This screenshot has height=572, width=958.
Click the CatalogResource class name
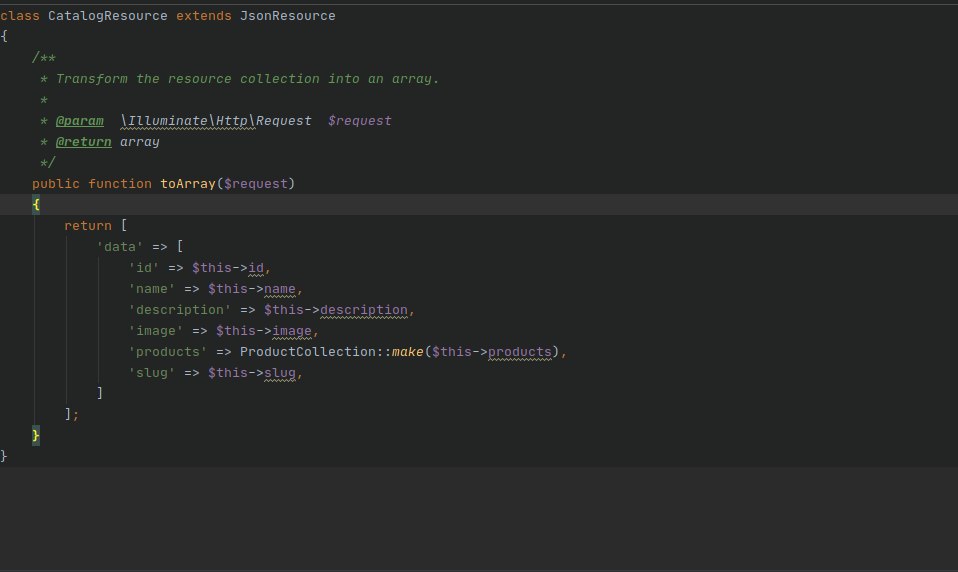click(x=108, y=16)
